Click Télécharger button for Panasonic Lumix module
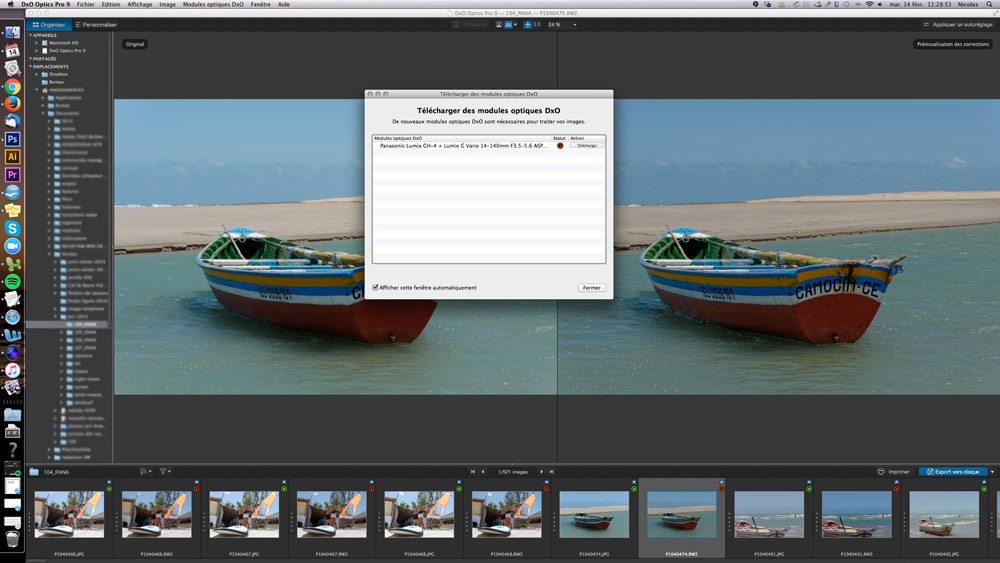The height and width of the screenshot is (563, 1000). [586, 146]
